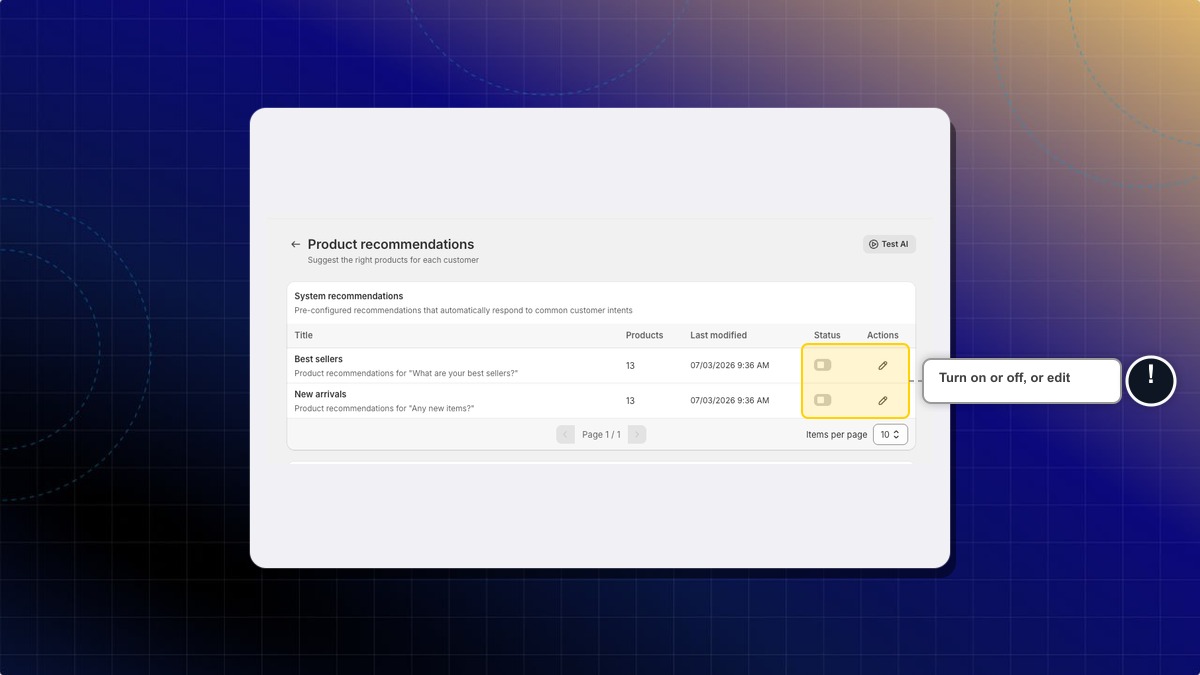The width and height of the screenshot is (1200, 675).
Task: Click the 'Pre-configured recommendations' description text
Action: coord(463,310)
